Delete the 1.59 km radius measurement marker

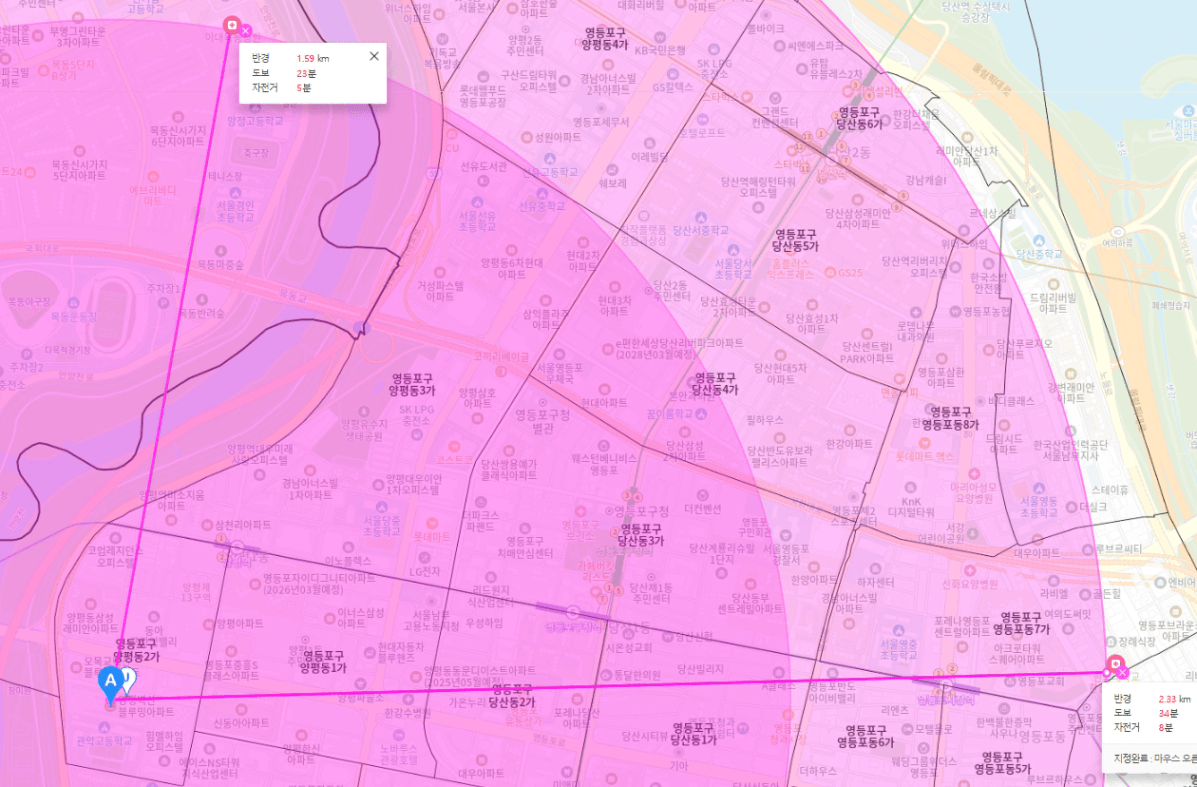tap(246, 31)
